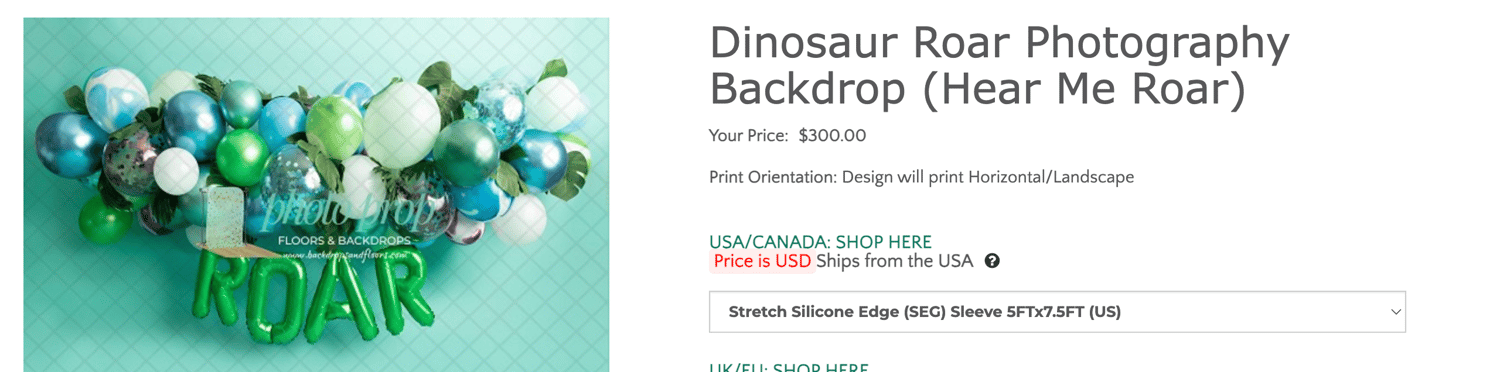Open the Stretch Silicone Edge Sleeve selector
This screenshot has width=1500, height=372.
click(1057, 312)
